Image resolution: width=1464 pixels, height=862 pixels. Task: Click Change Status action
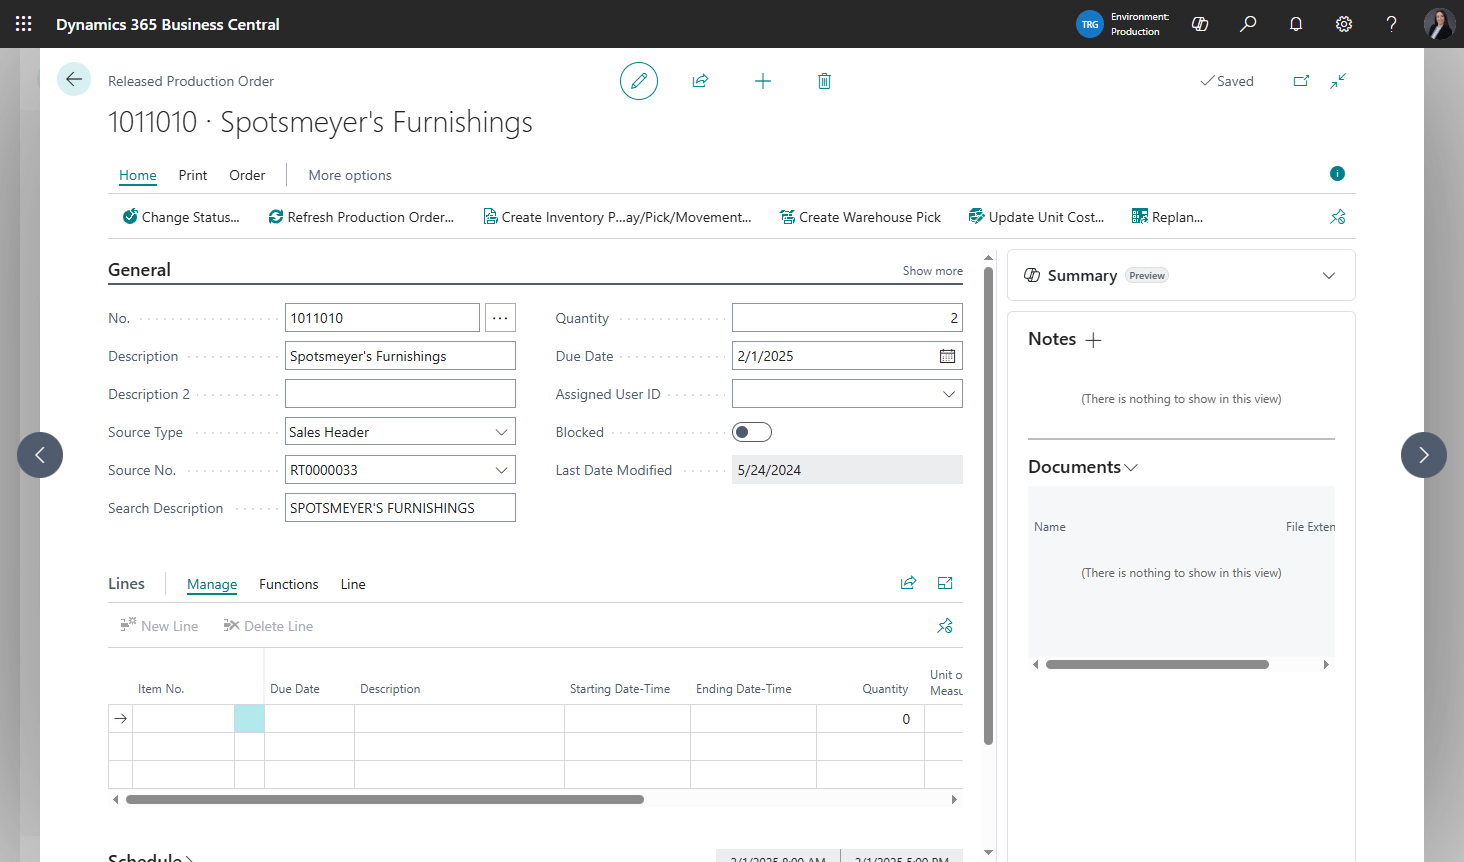[181, 217]
